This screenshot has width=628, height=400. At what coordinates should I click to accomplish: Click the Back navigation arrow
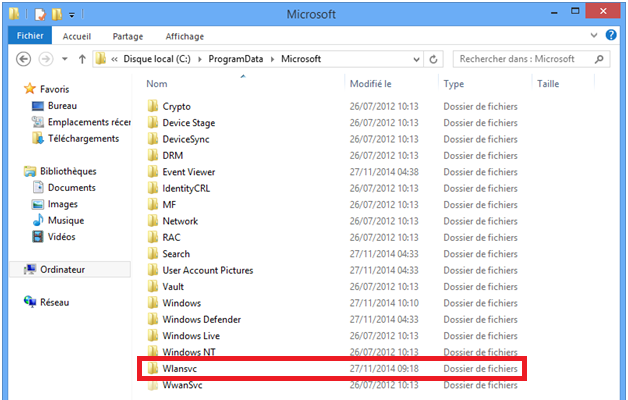click(24, 59)
